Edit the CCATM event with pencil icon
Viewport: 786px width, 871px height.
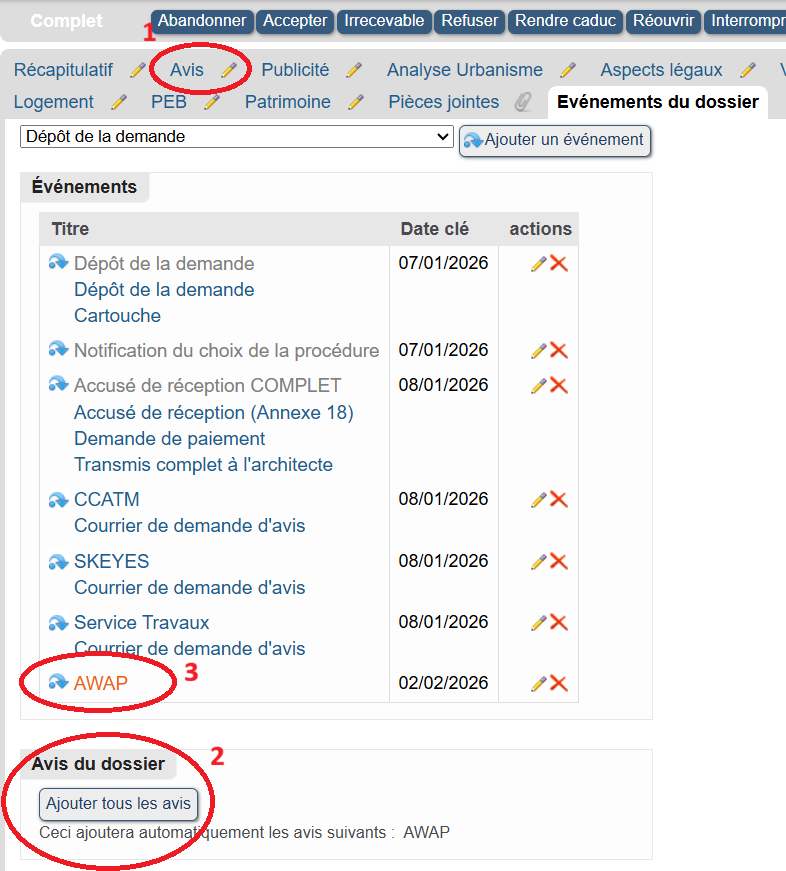pyautogui.click(x=538, y=500)
